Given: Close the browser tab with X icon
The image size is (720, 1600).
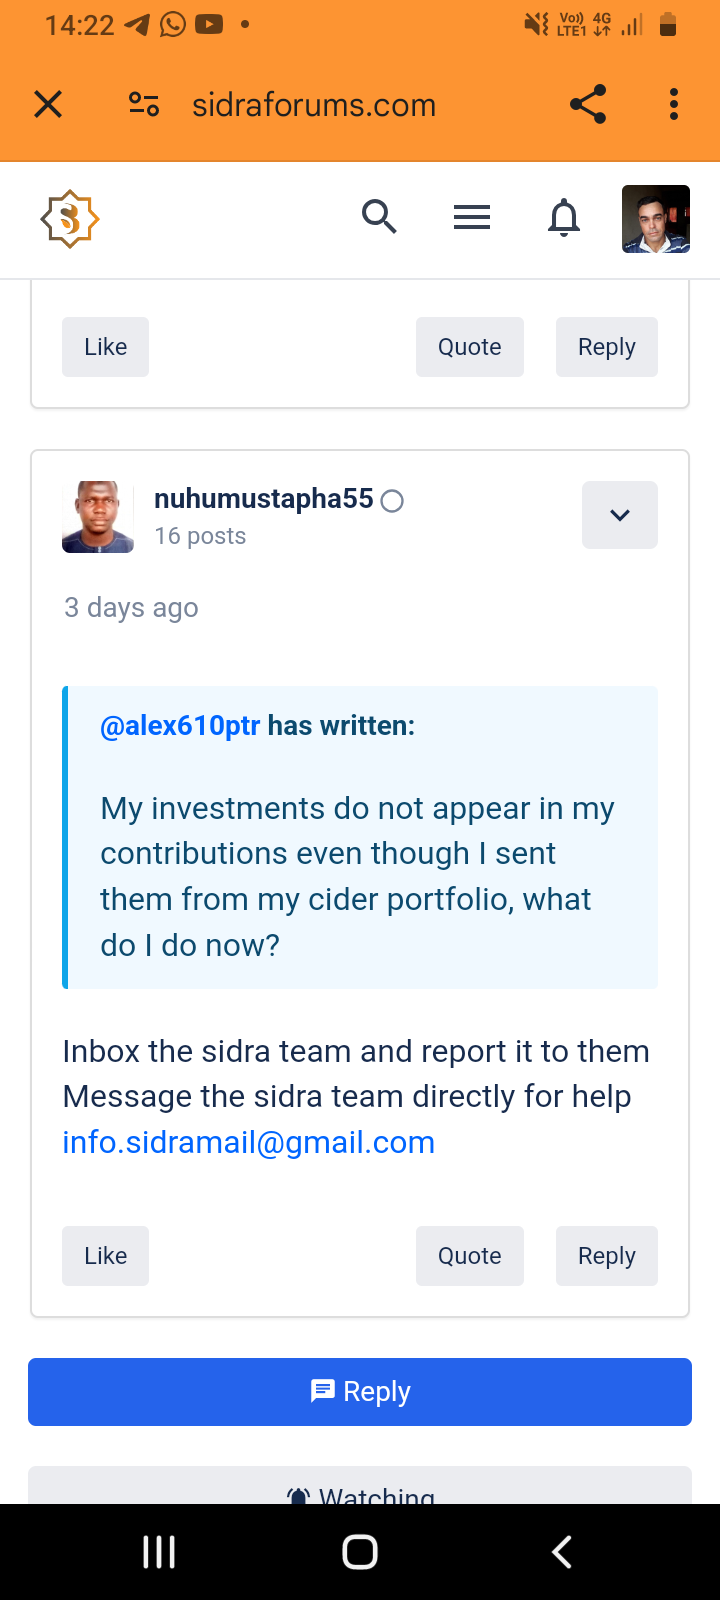Looking at the screenshot, I should [x=48, y=105].
